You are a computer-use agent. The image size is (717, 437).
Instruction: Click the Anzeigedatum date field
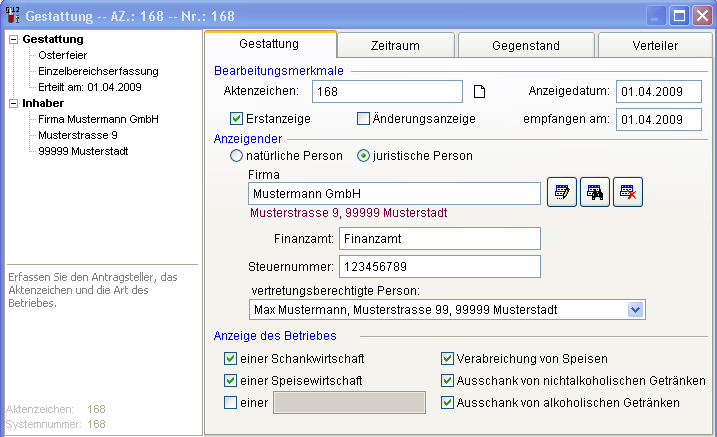[x=662, y=92]
